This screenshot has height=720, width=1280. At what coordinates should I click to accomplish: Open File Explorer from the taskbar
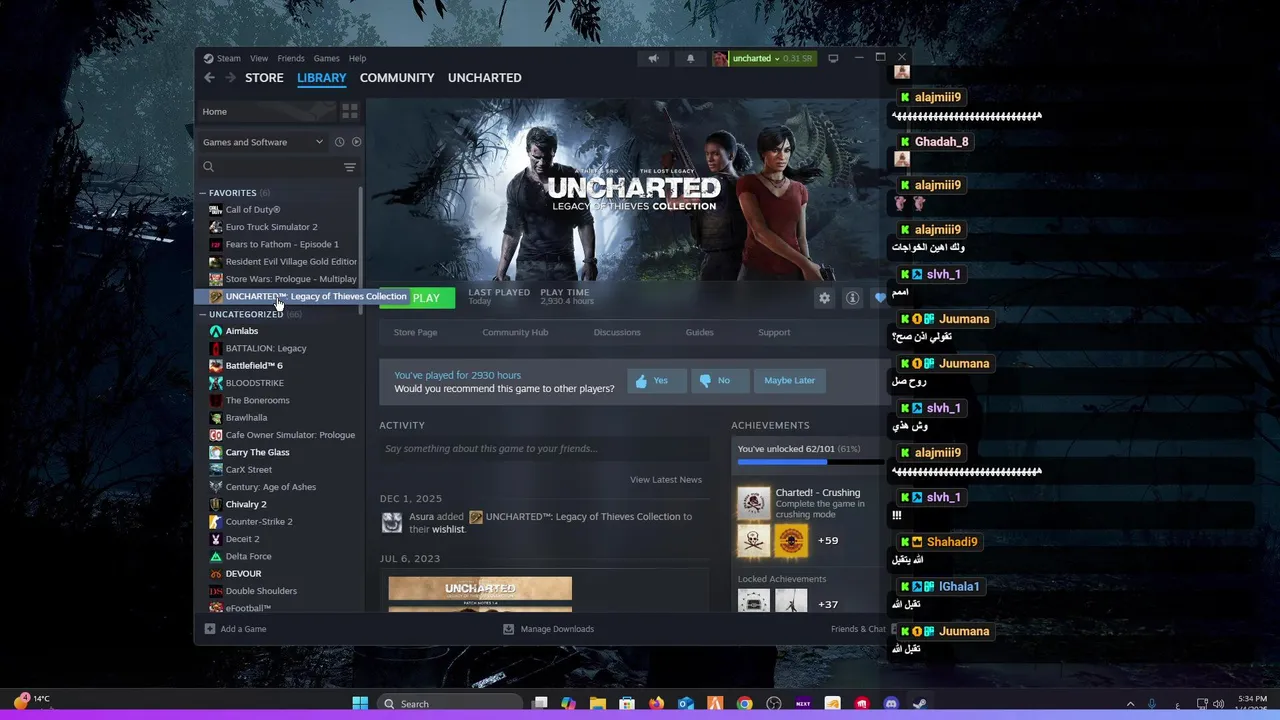pyautogui.click(x=598, y=704)
